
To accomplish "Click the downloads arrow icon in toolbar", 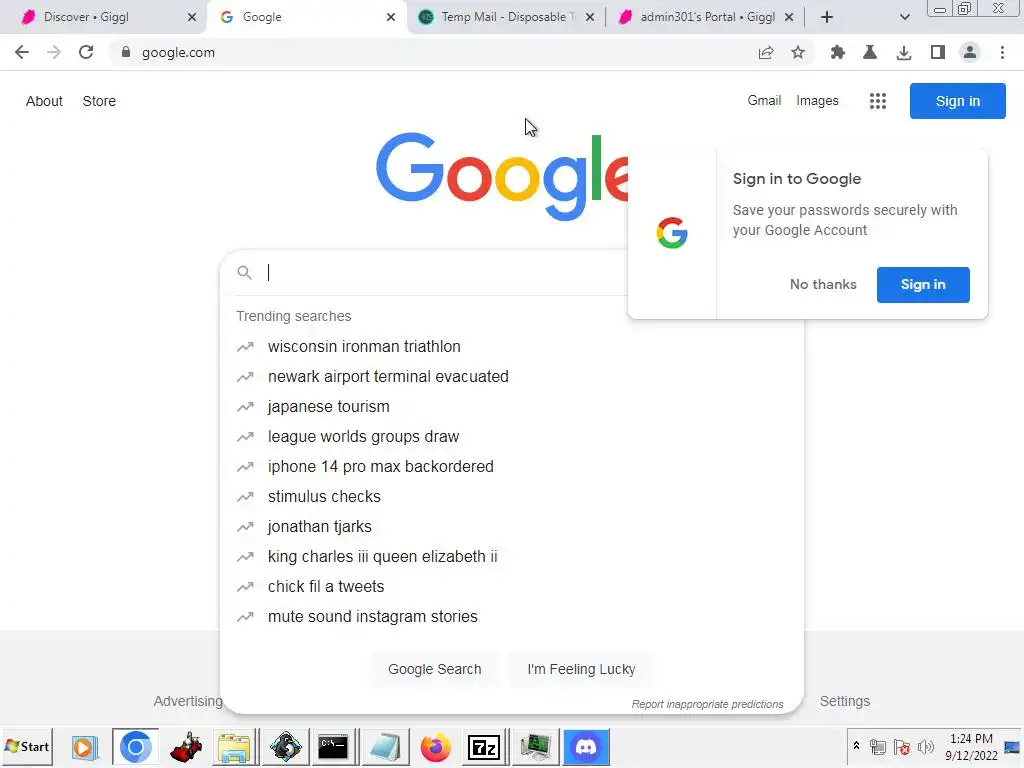I will pos(904,53).
